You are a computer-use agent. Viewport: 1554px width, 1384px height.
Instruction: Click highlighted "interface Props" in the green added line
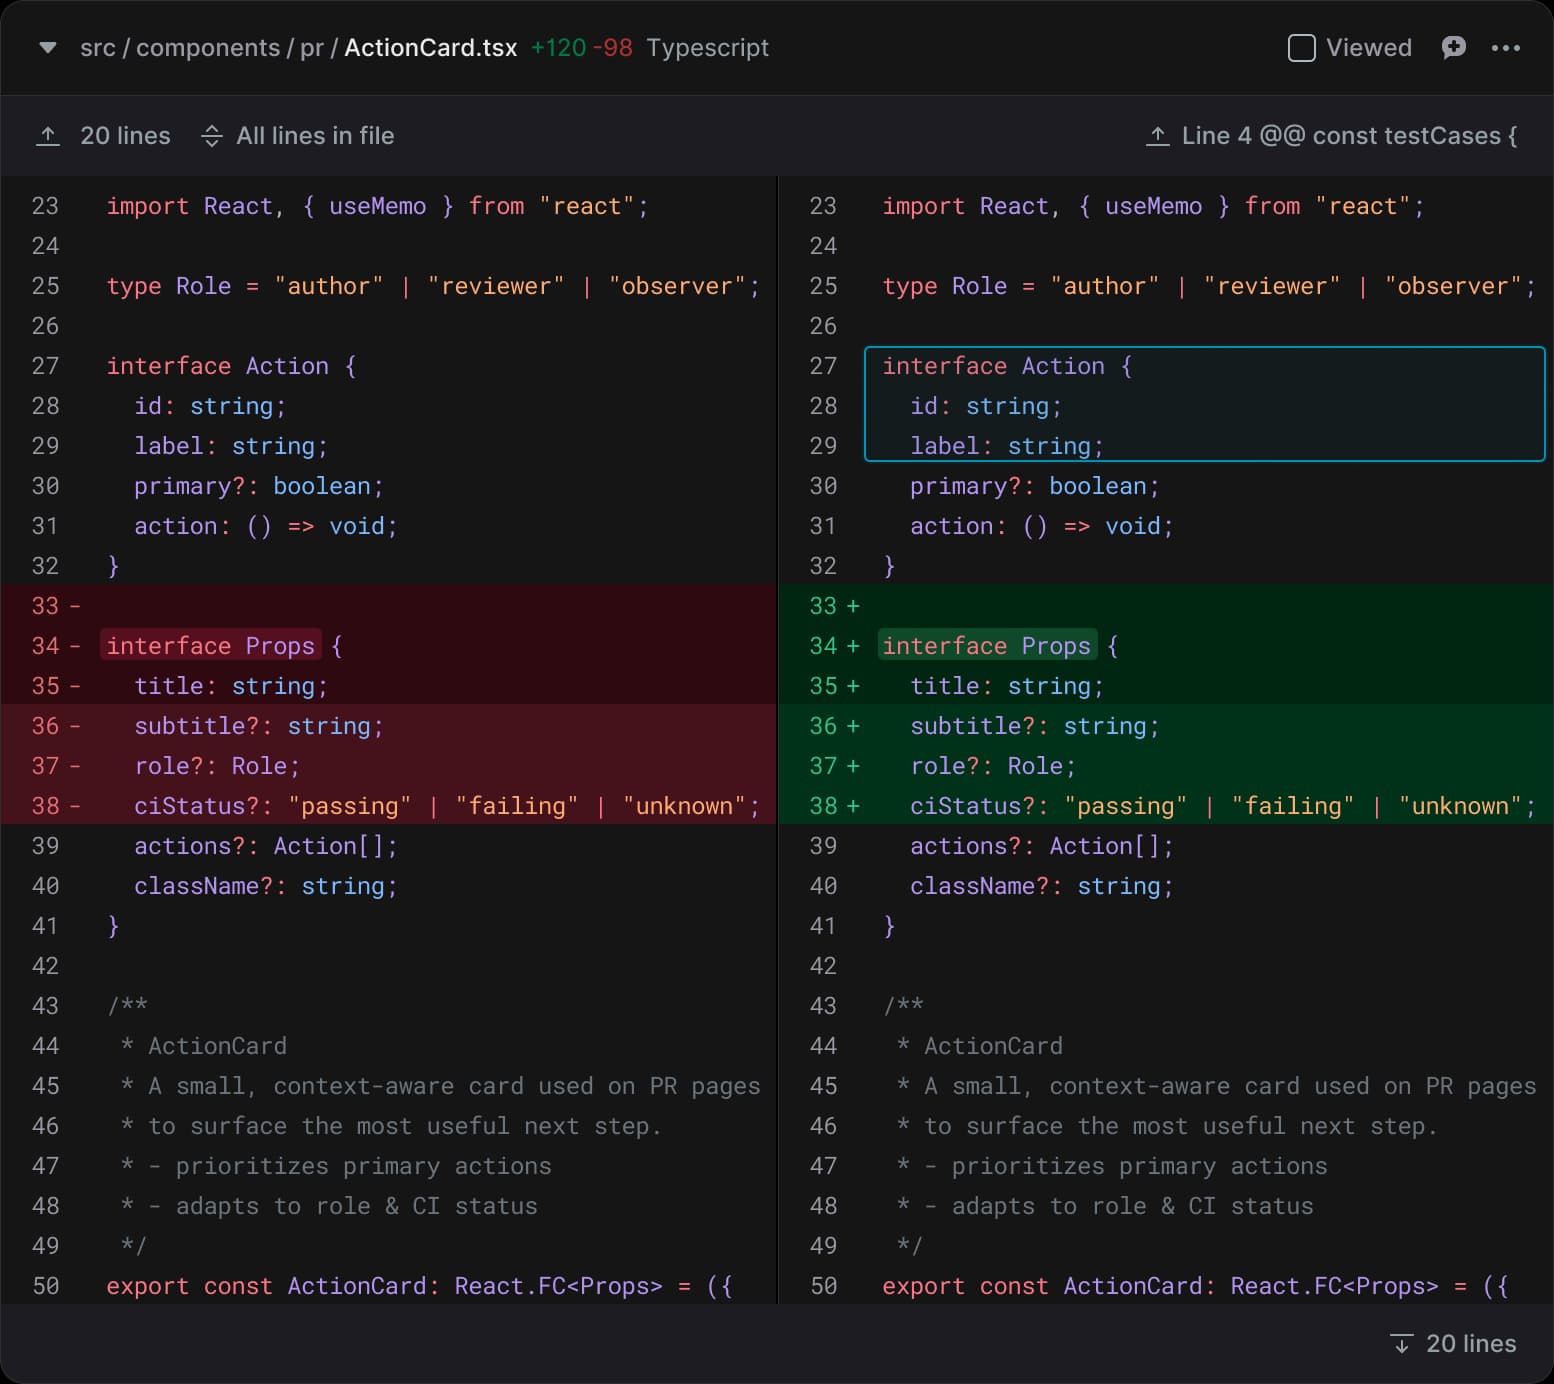pos(986,646)
